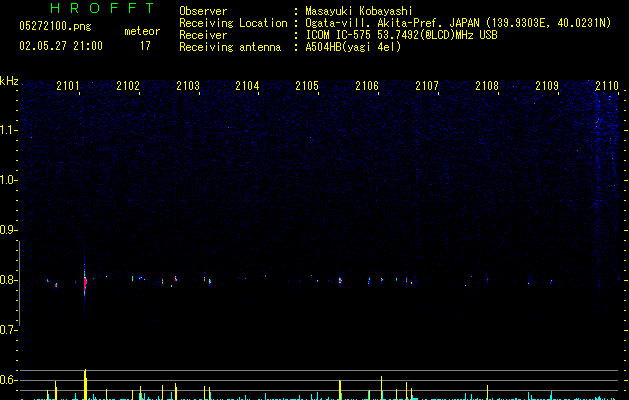Click the Observer label

point(203,11)
